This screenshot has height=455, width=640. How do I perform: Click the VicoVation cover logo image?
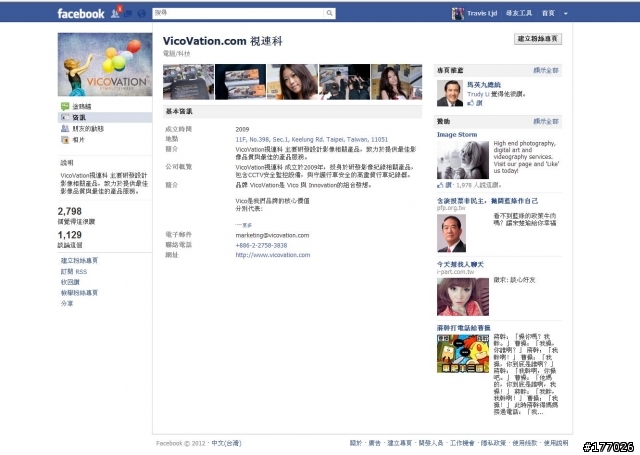click(105, 64)
